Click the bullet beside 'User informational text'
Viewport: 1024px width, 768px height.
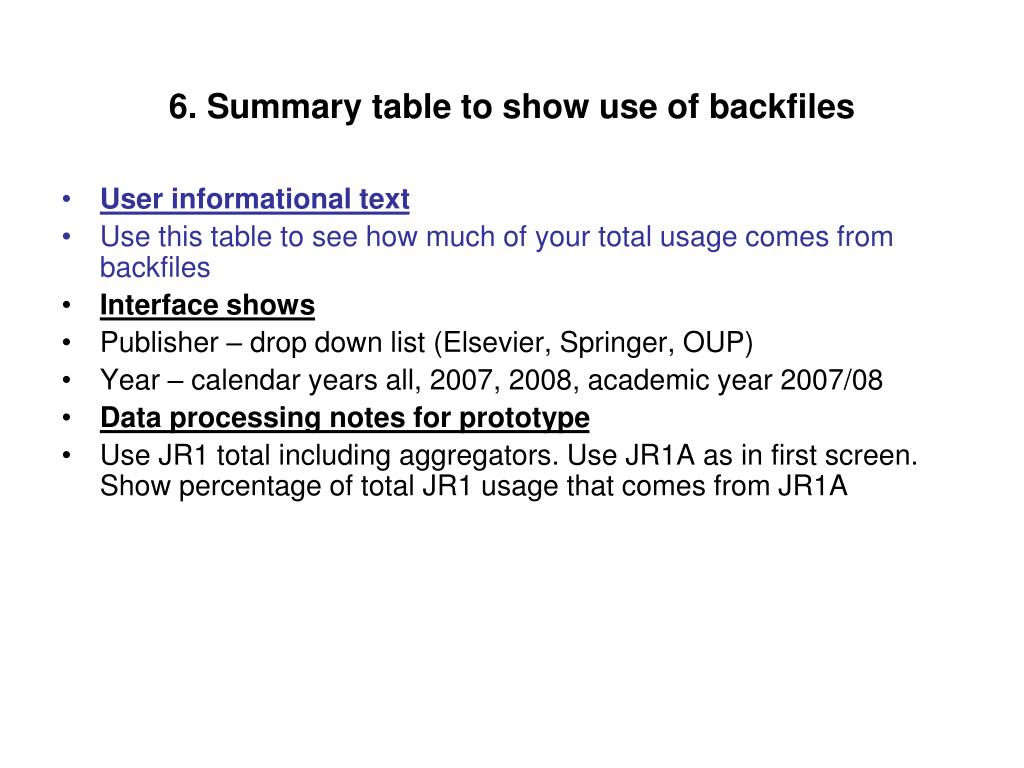pyautogui.click(x=66, y=199)
